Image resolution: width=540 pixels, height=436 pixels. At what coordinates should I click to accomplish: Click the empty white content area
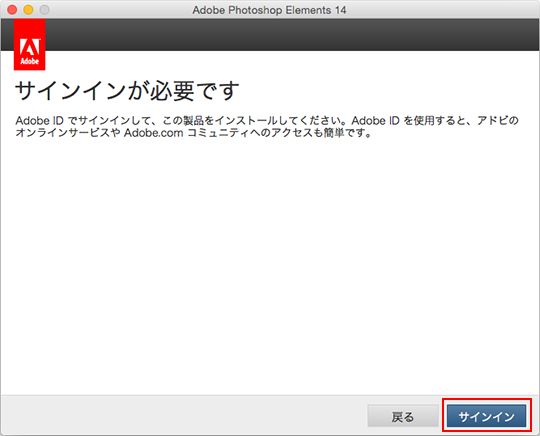click(270, 265)
